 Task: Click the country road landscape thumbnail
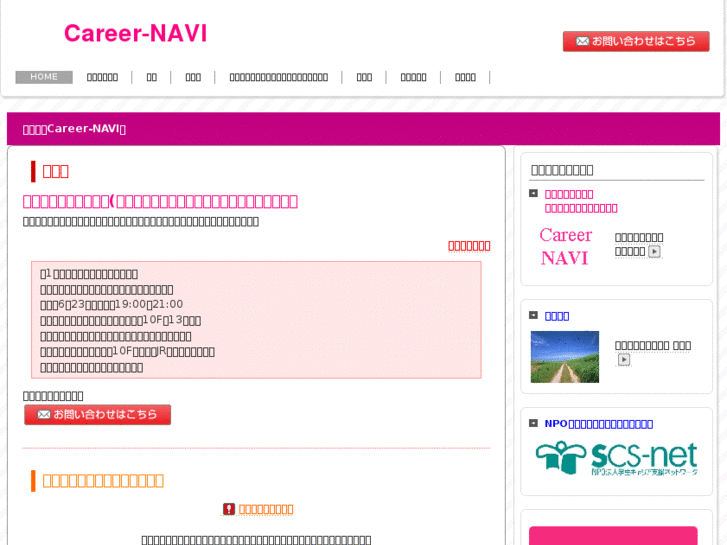click(565, 357)
